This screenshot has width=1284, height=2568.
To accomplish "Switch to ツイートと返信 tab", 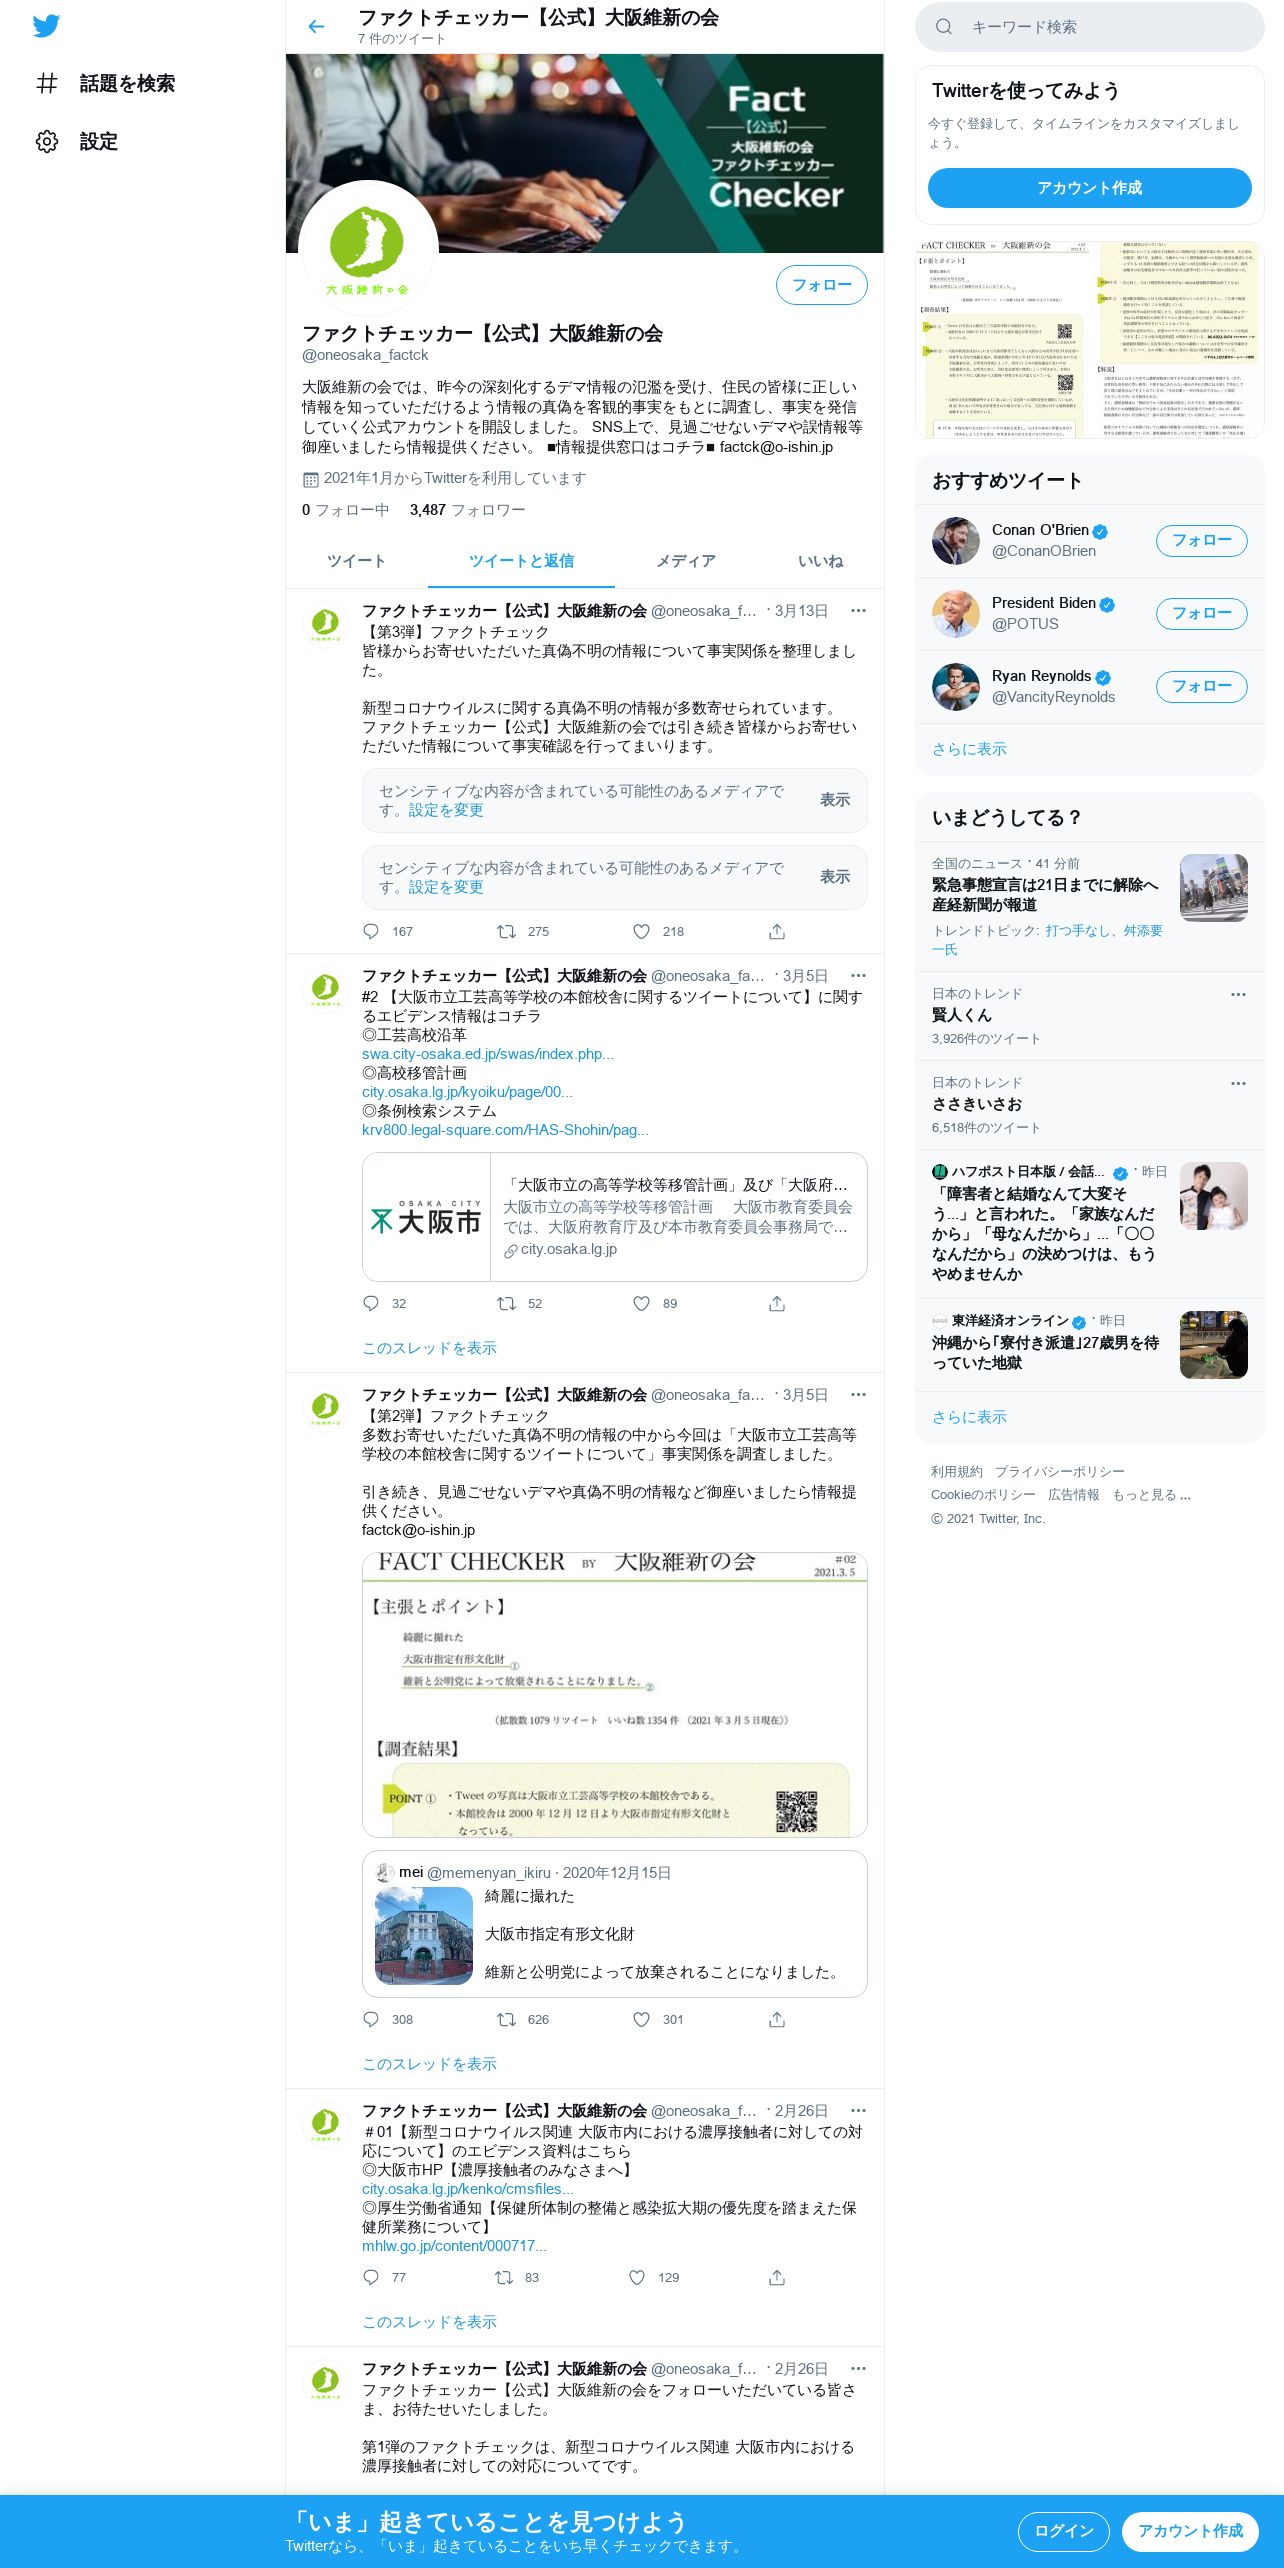I will click(521, 561).
